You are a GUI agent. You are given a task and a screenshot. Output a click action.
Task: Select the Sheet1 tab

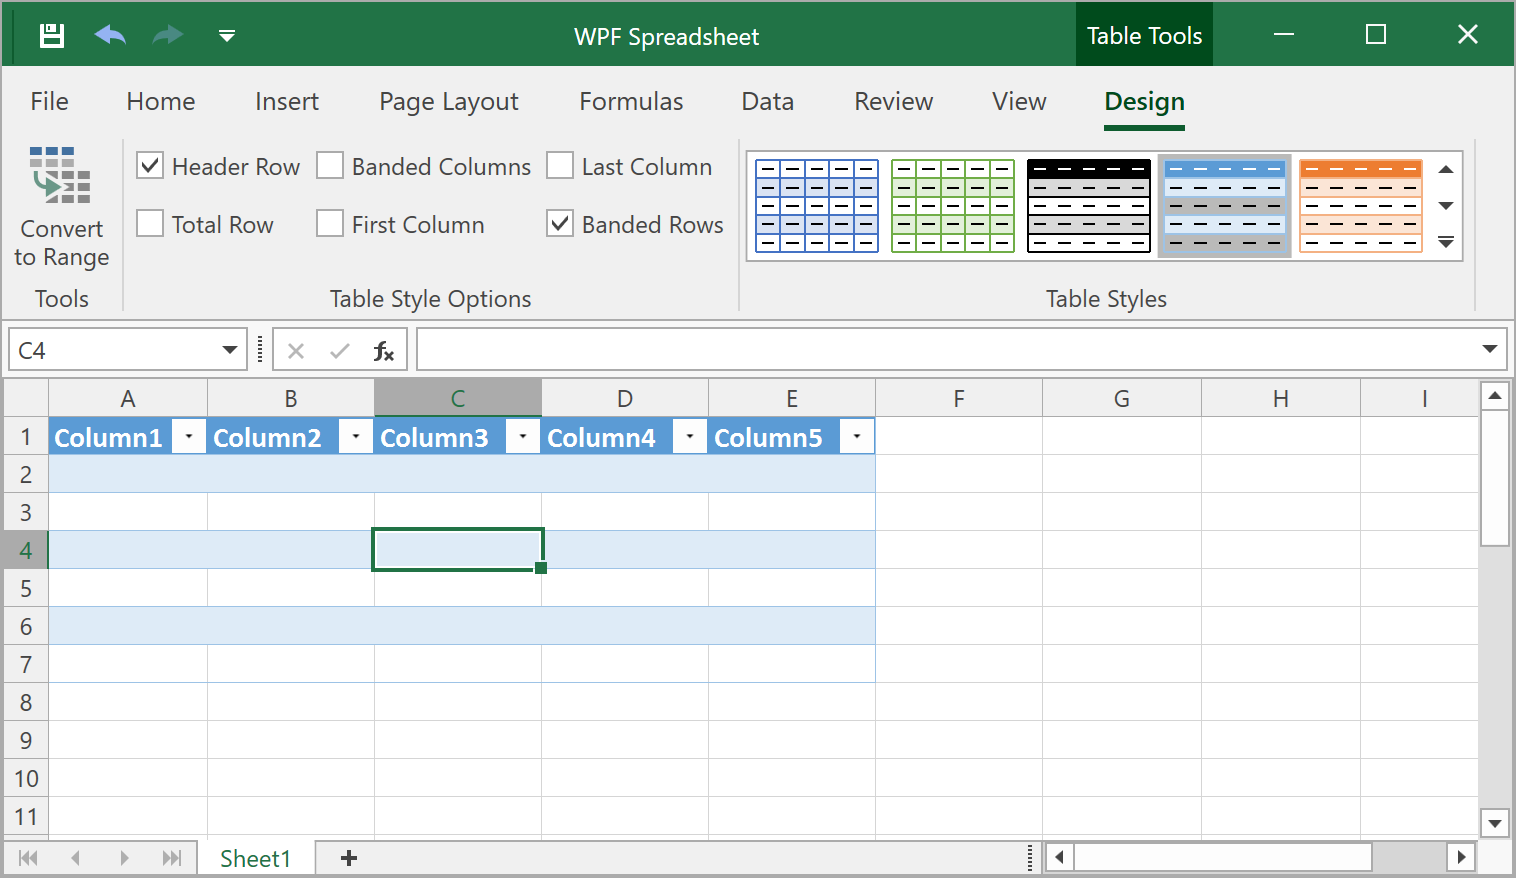pyautogui.click(x=255, y=858)
